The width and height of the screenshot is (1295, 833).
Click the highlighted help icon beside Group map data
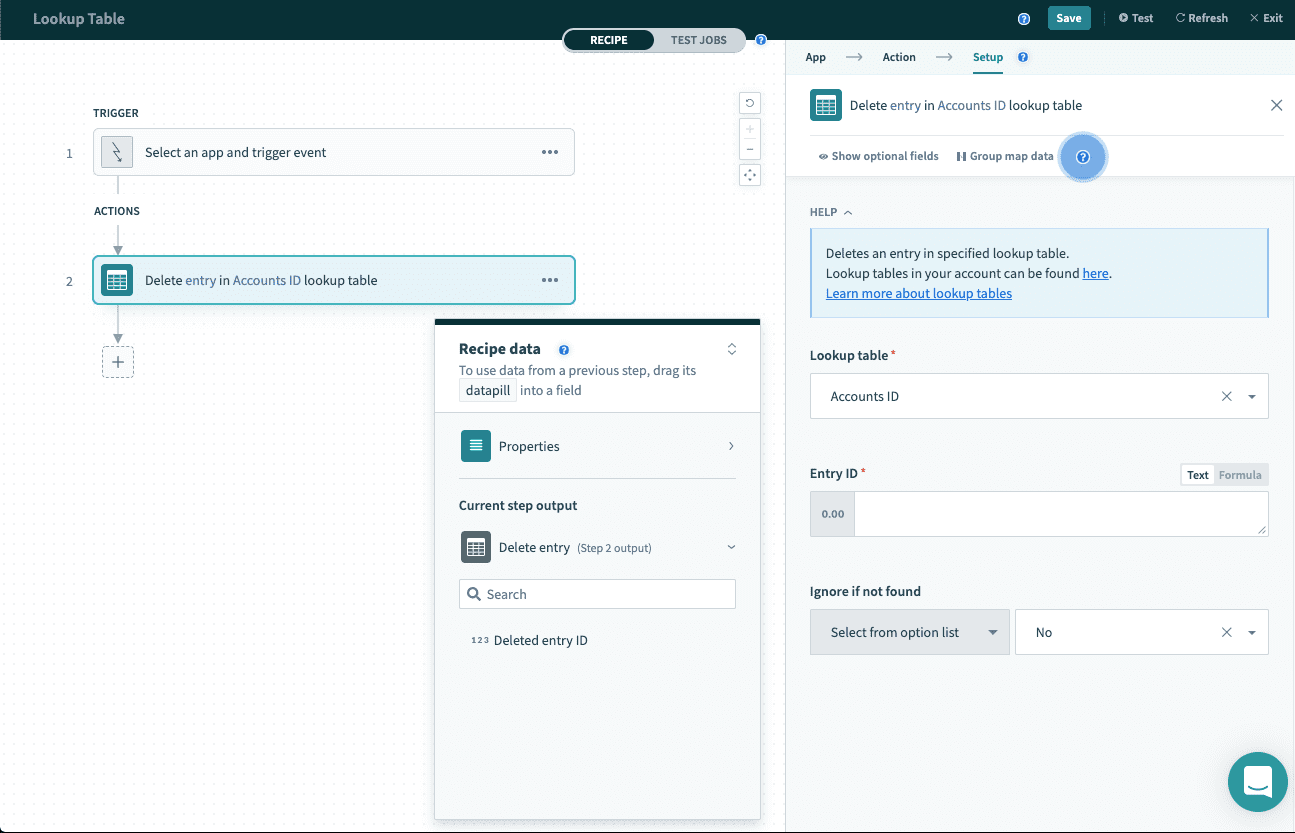click(1082, 157)
